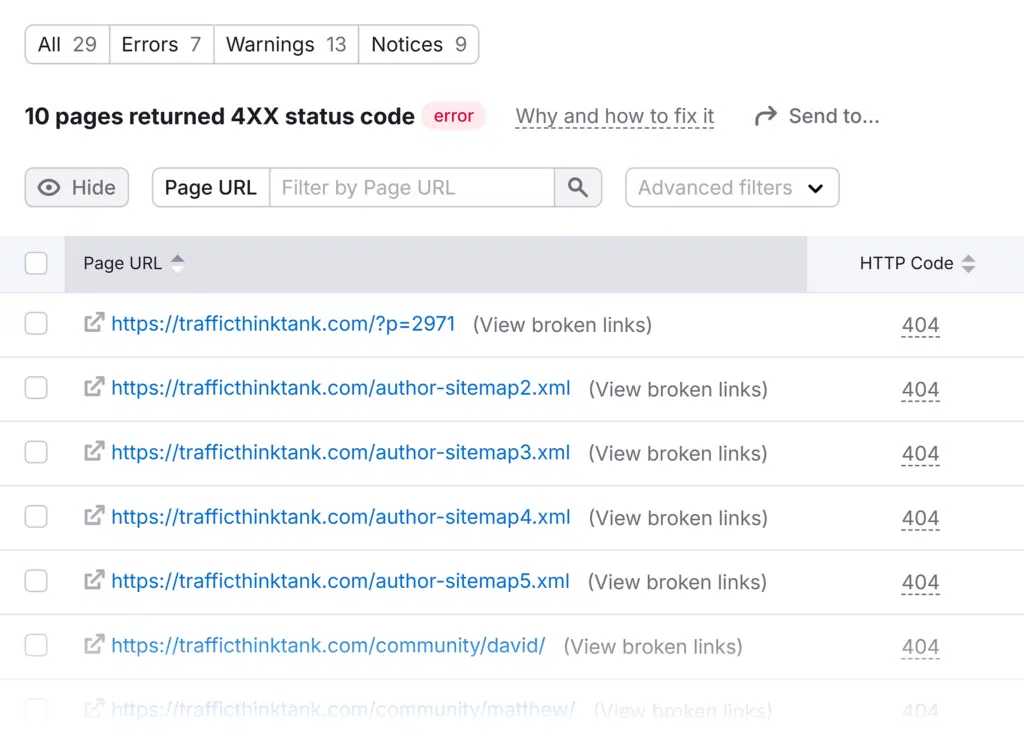The image size is (1024, 738).
Task: Open external link icon for author-sitemap3.xml
Action: [x=94, y=452]
